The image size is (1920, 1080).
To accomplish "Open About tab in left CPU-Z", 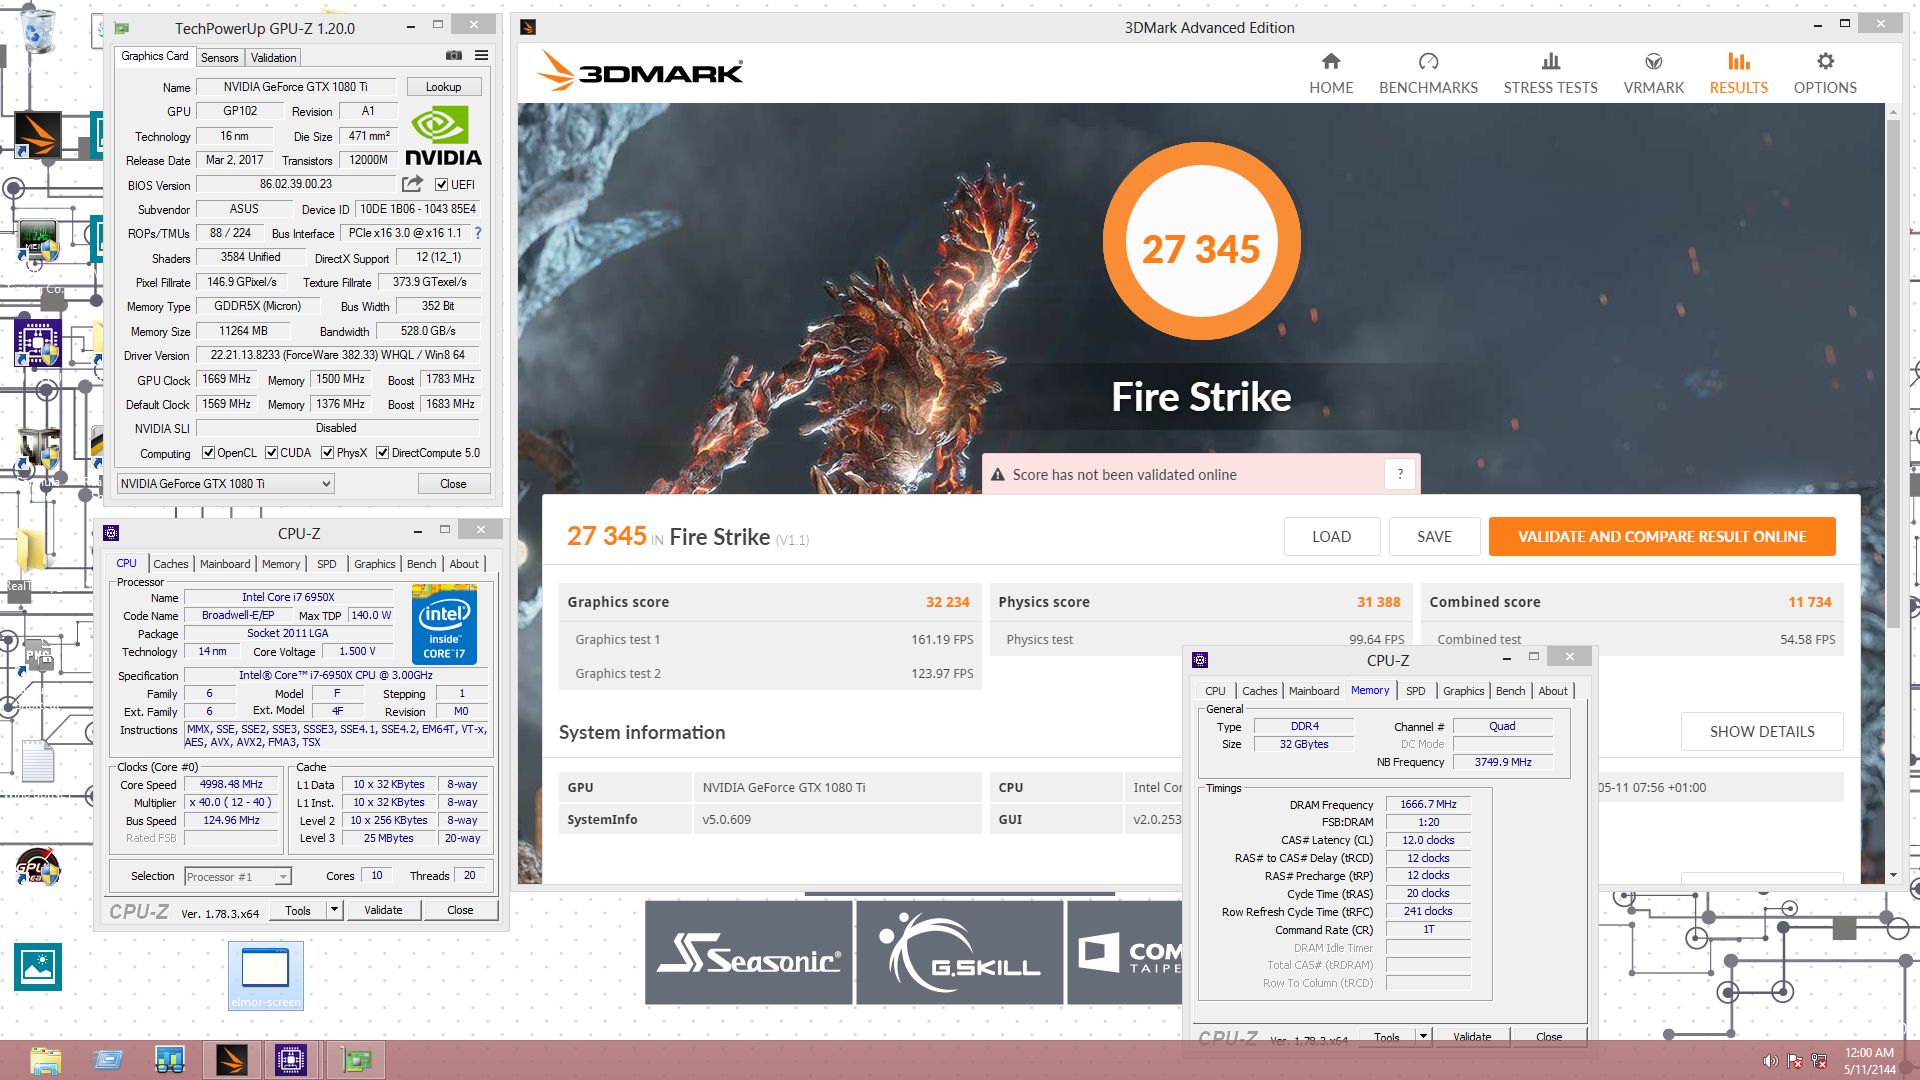I will pyautogui.click(x=464, y=564).
